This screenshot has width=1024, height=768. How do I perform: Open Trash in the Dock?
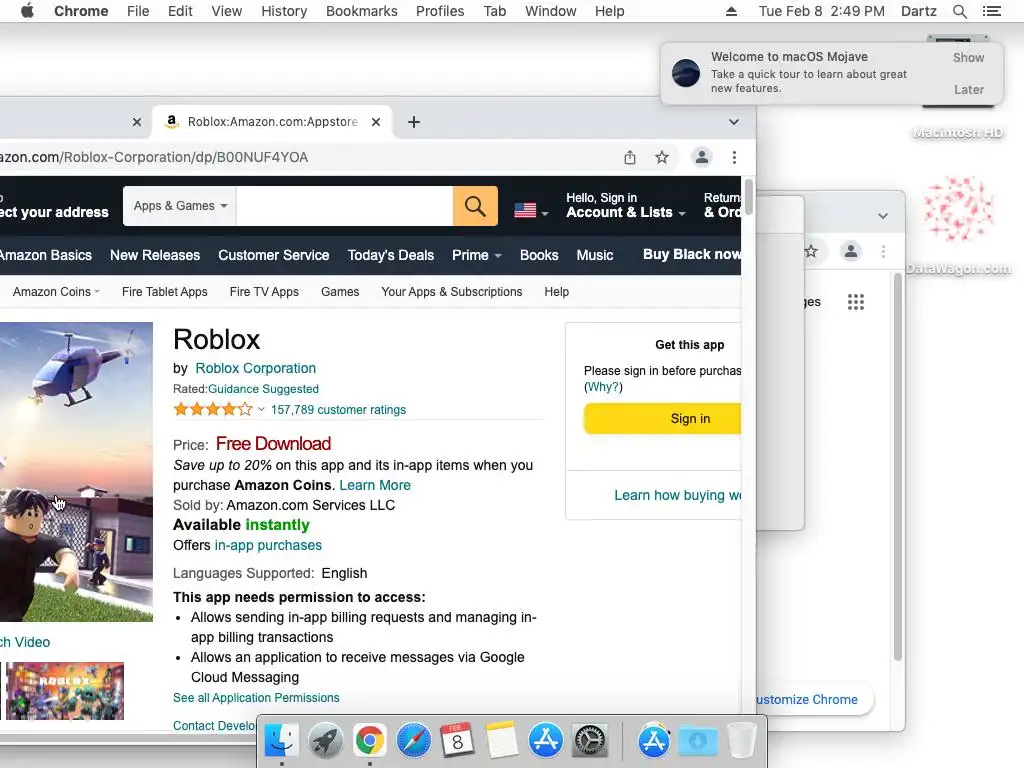click(741, 740)
